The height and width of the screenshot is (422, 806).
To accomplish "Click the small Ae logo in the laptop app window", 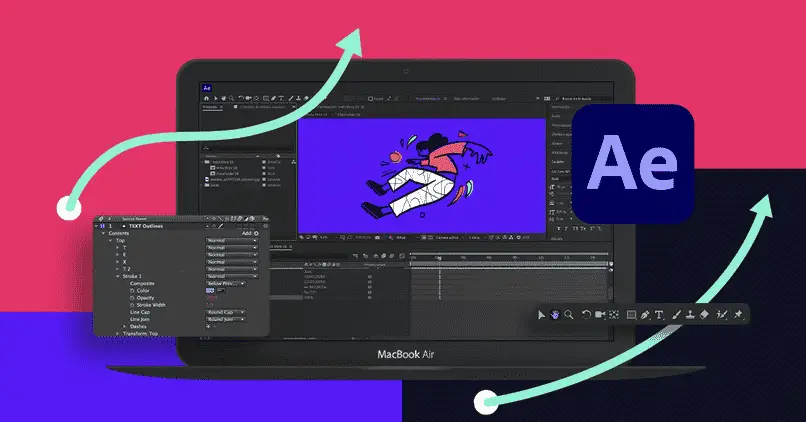I will click(x=207, y=88).
